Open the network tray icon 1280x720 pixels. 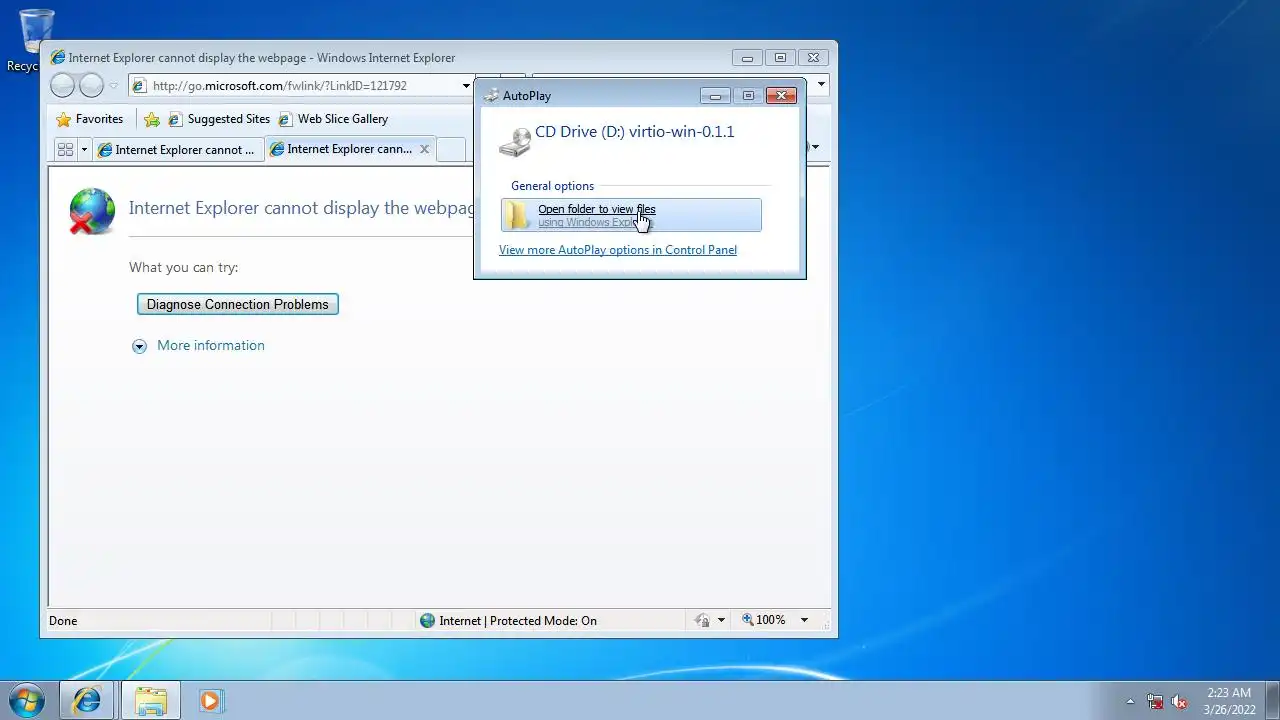pyautogui.click(x=1155, y=701)
